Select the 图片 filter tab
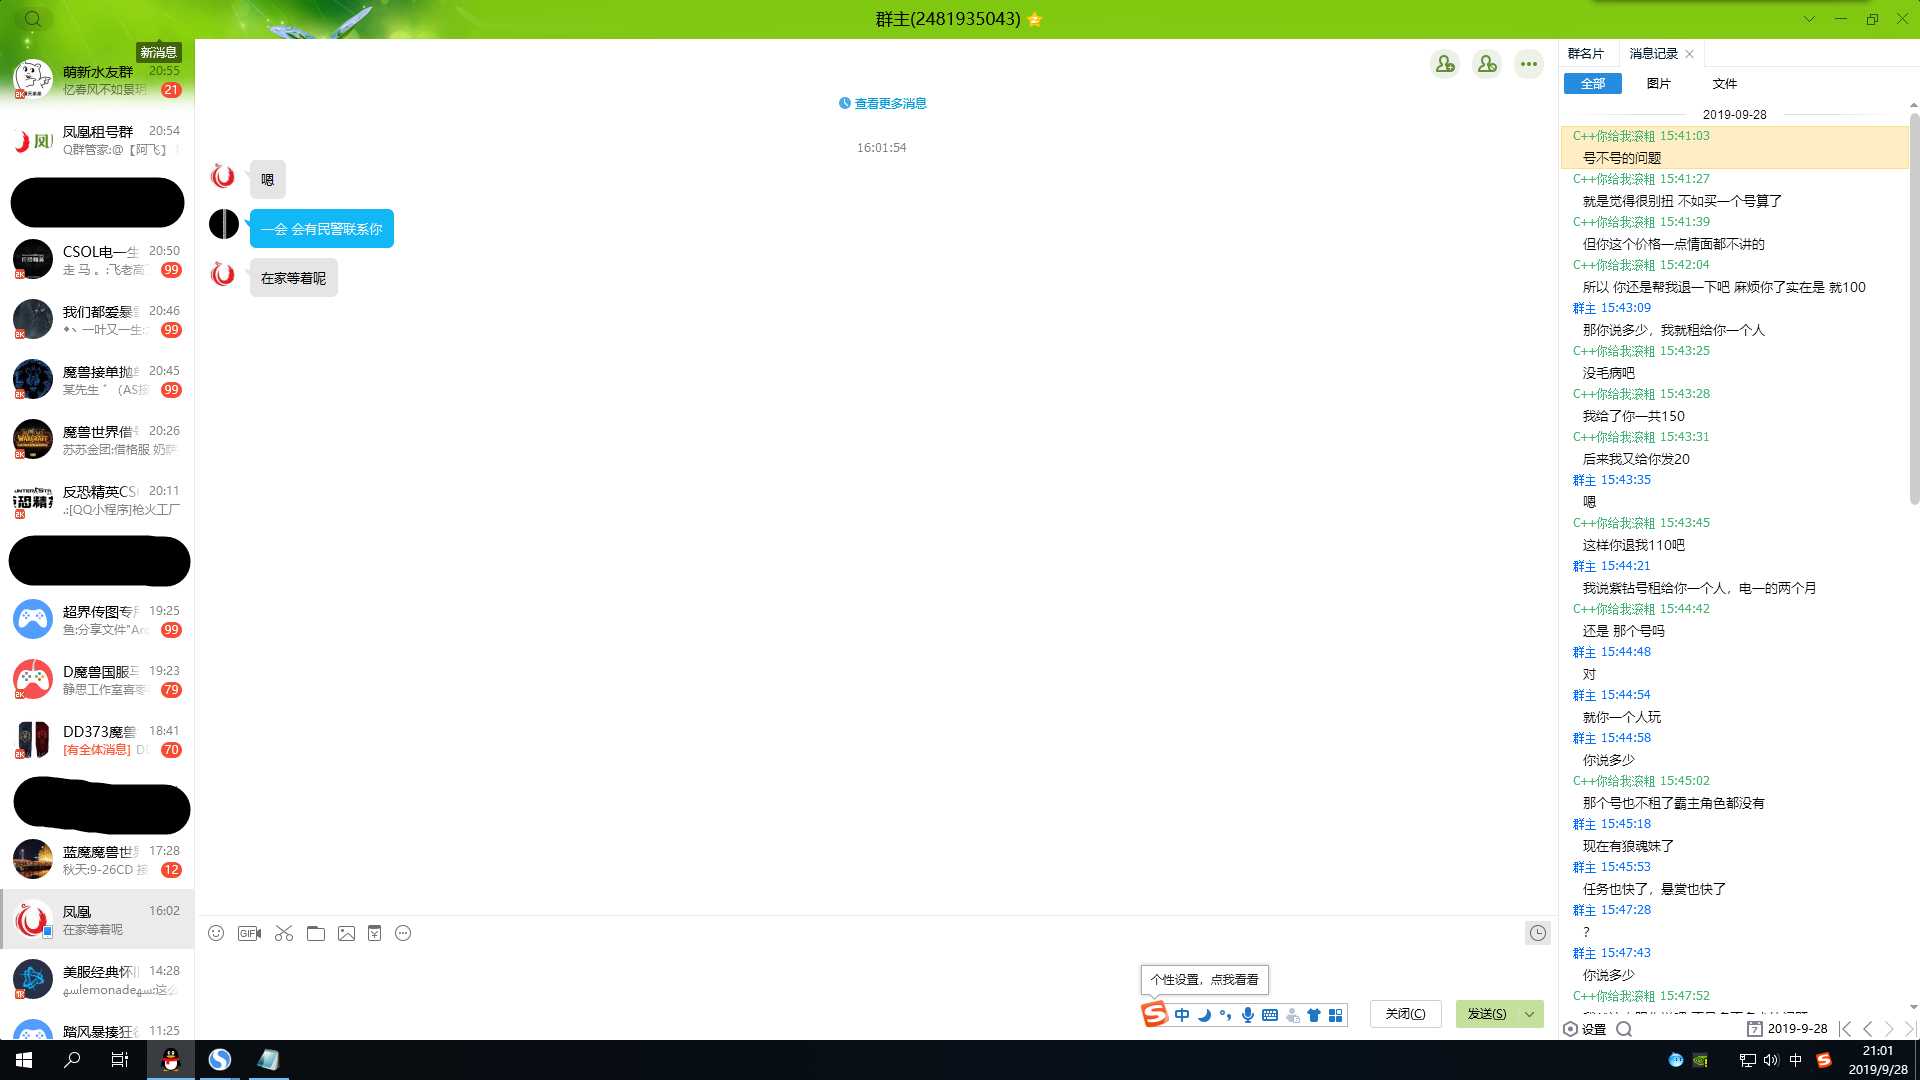Screen dimensions: 1920x1080 (1658, 84)
